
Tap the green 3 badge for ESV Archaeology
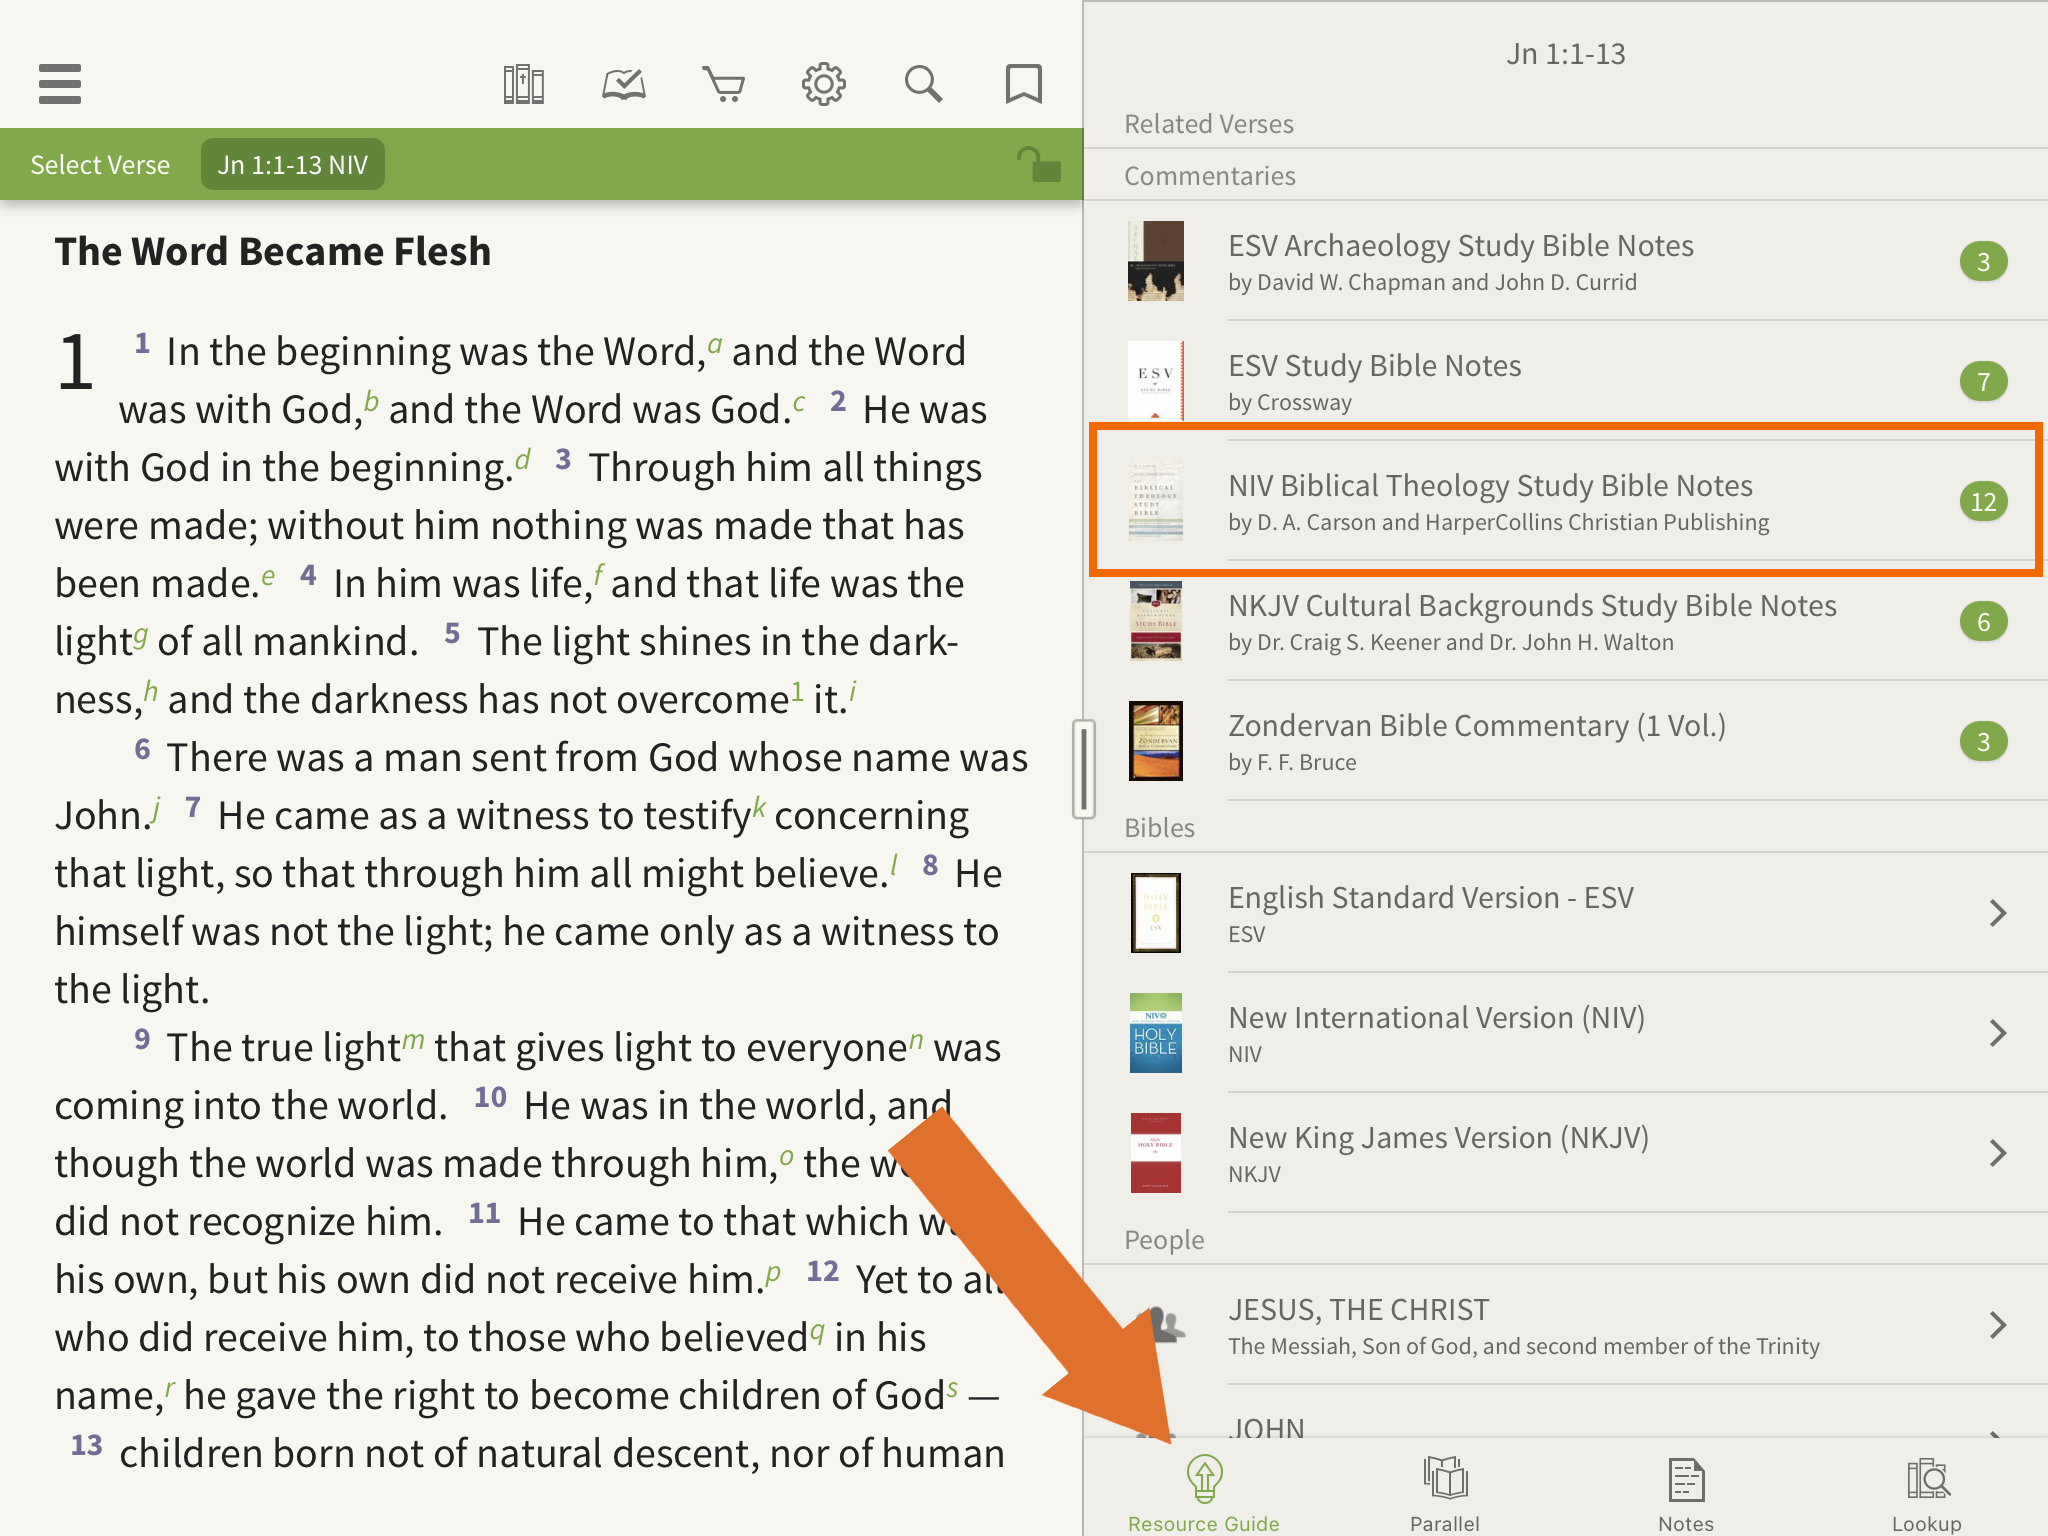tap(1983, 262)
